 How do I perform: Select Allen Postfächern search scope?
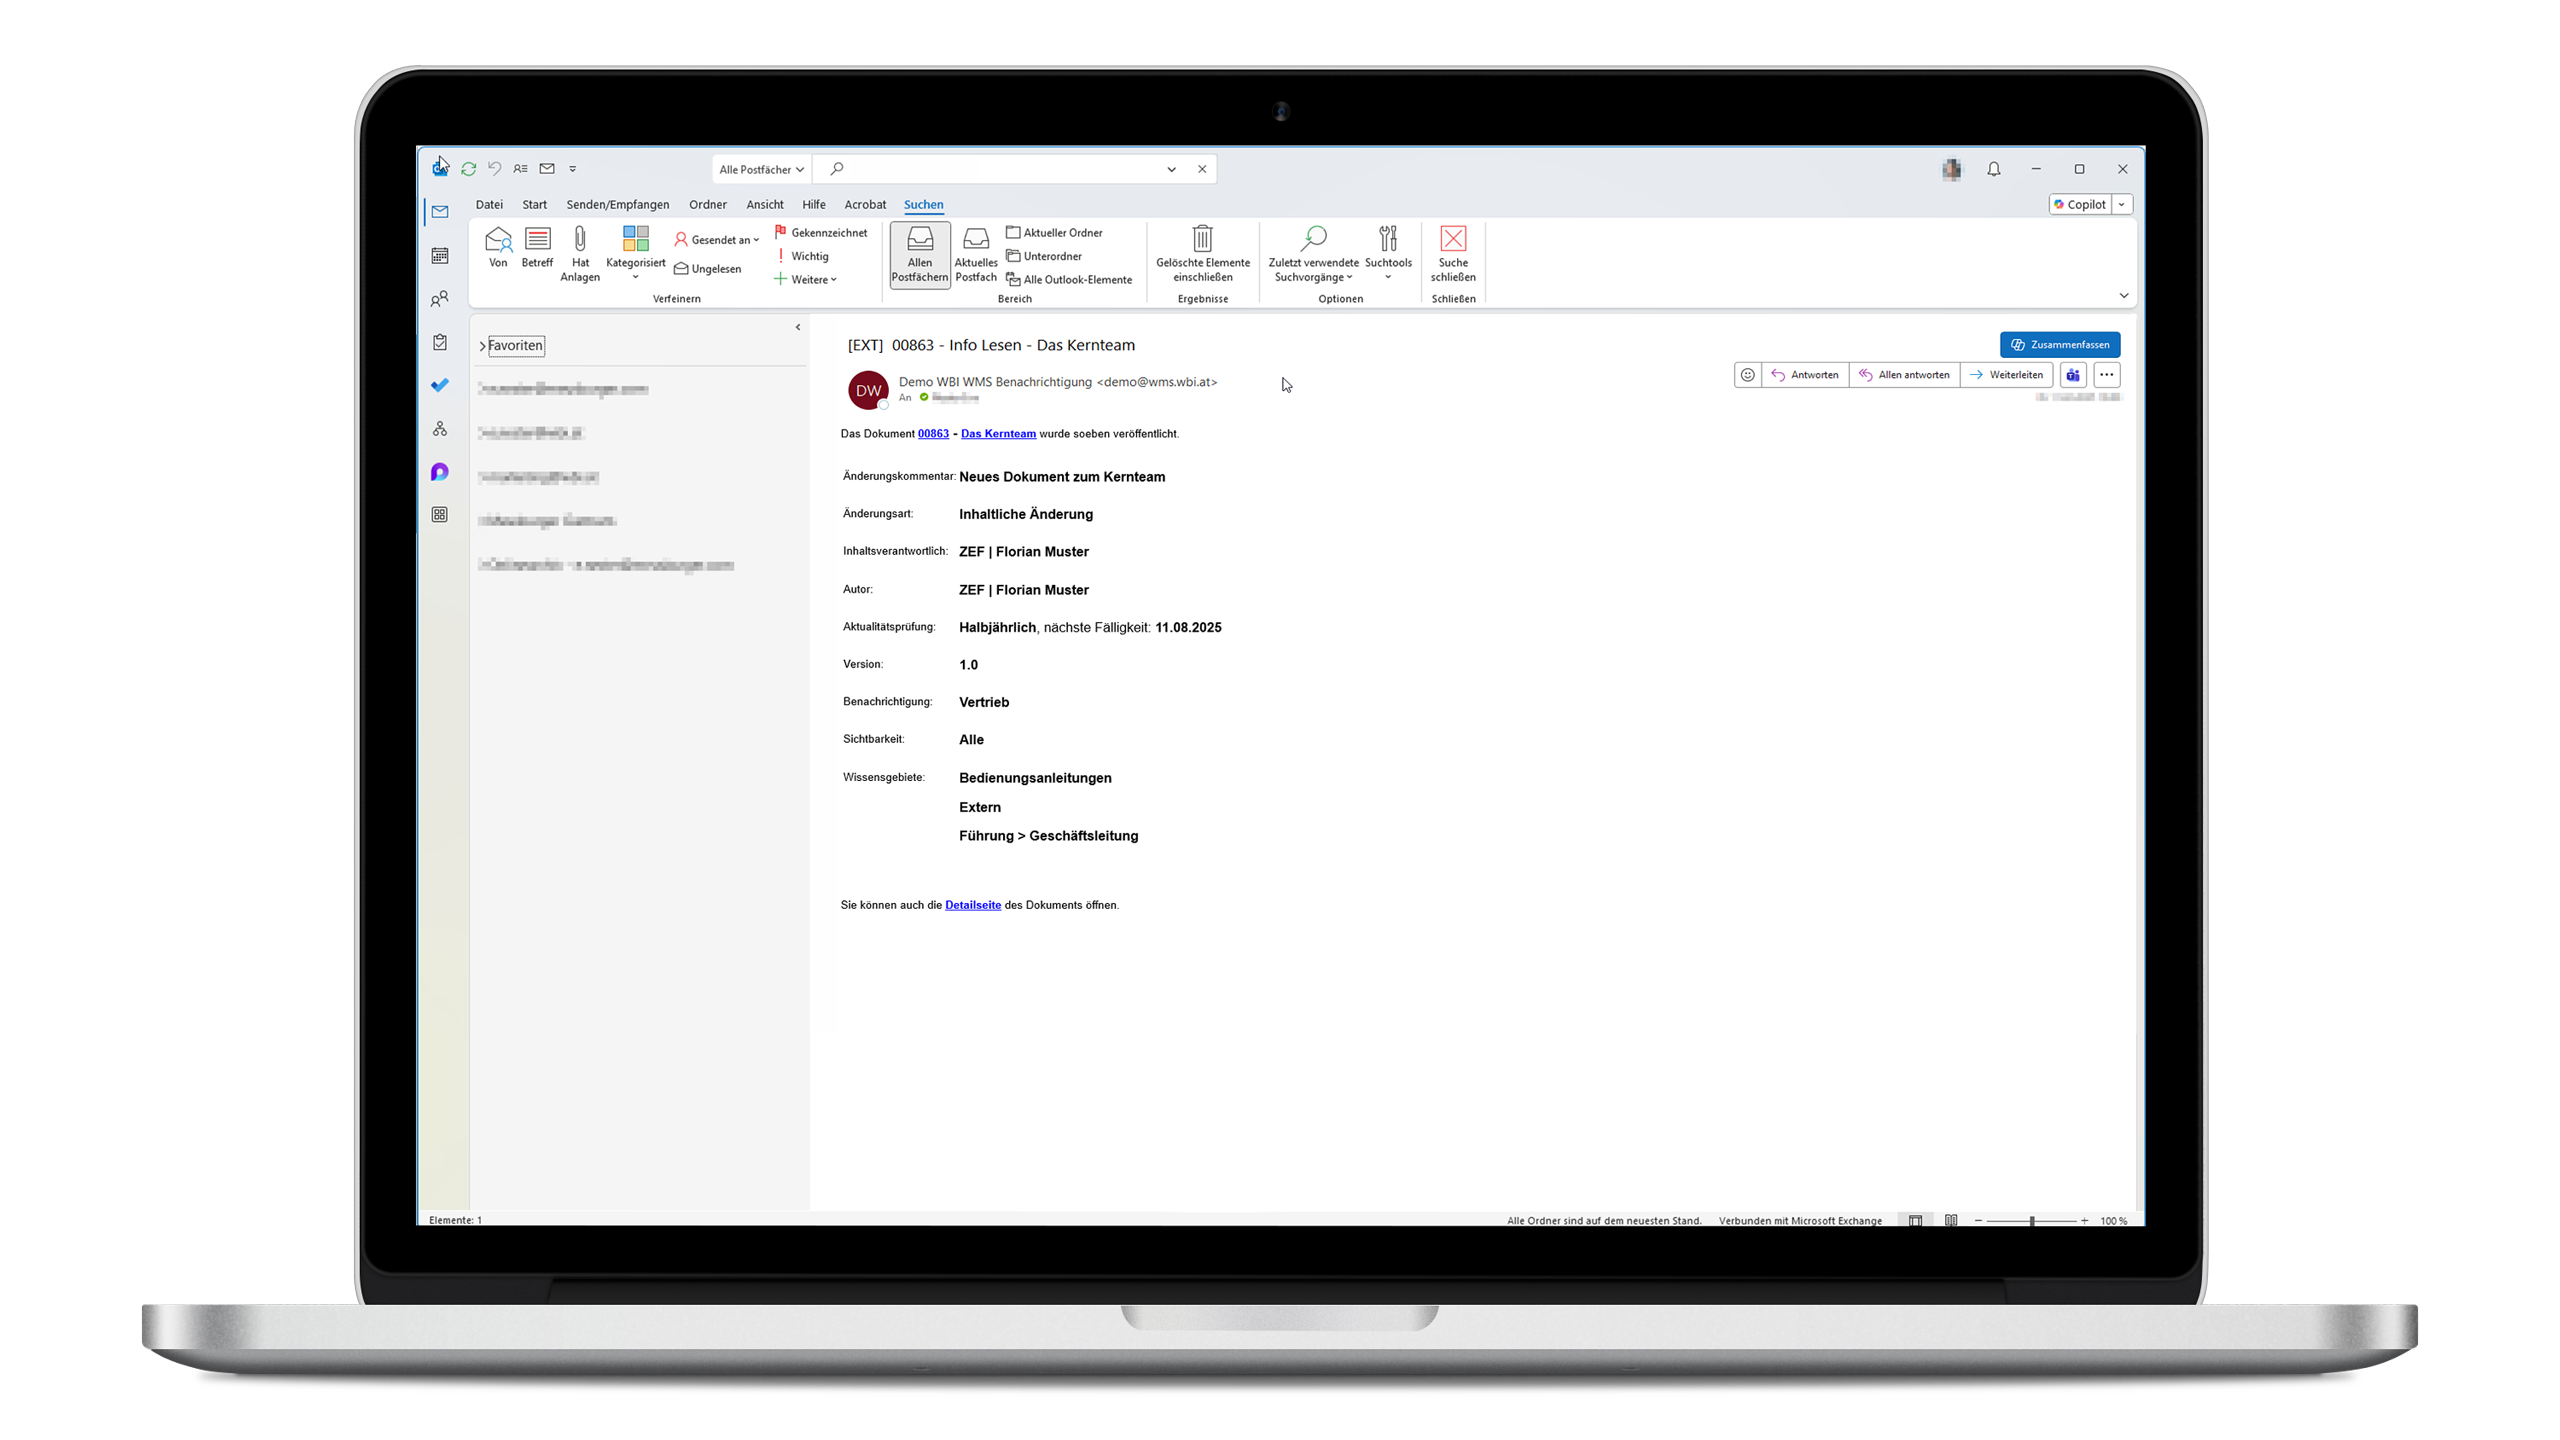point(919,254)
